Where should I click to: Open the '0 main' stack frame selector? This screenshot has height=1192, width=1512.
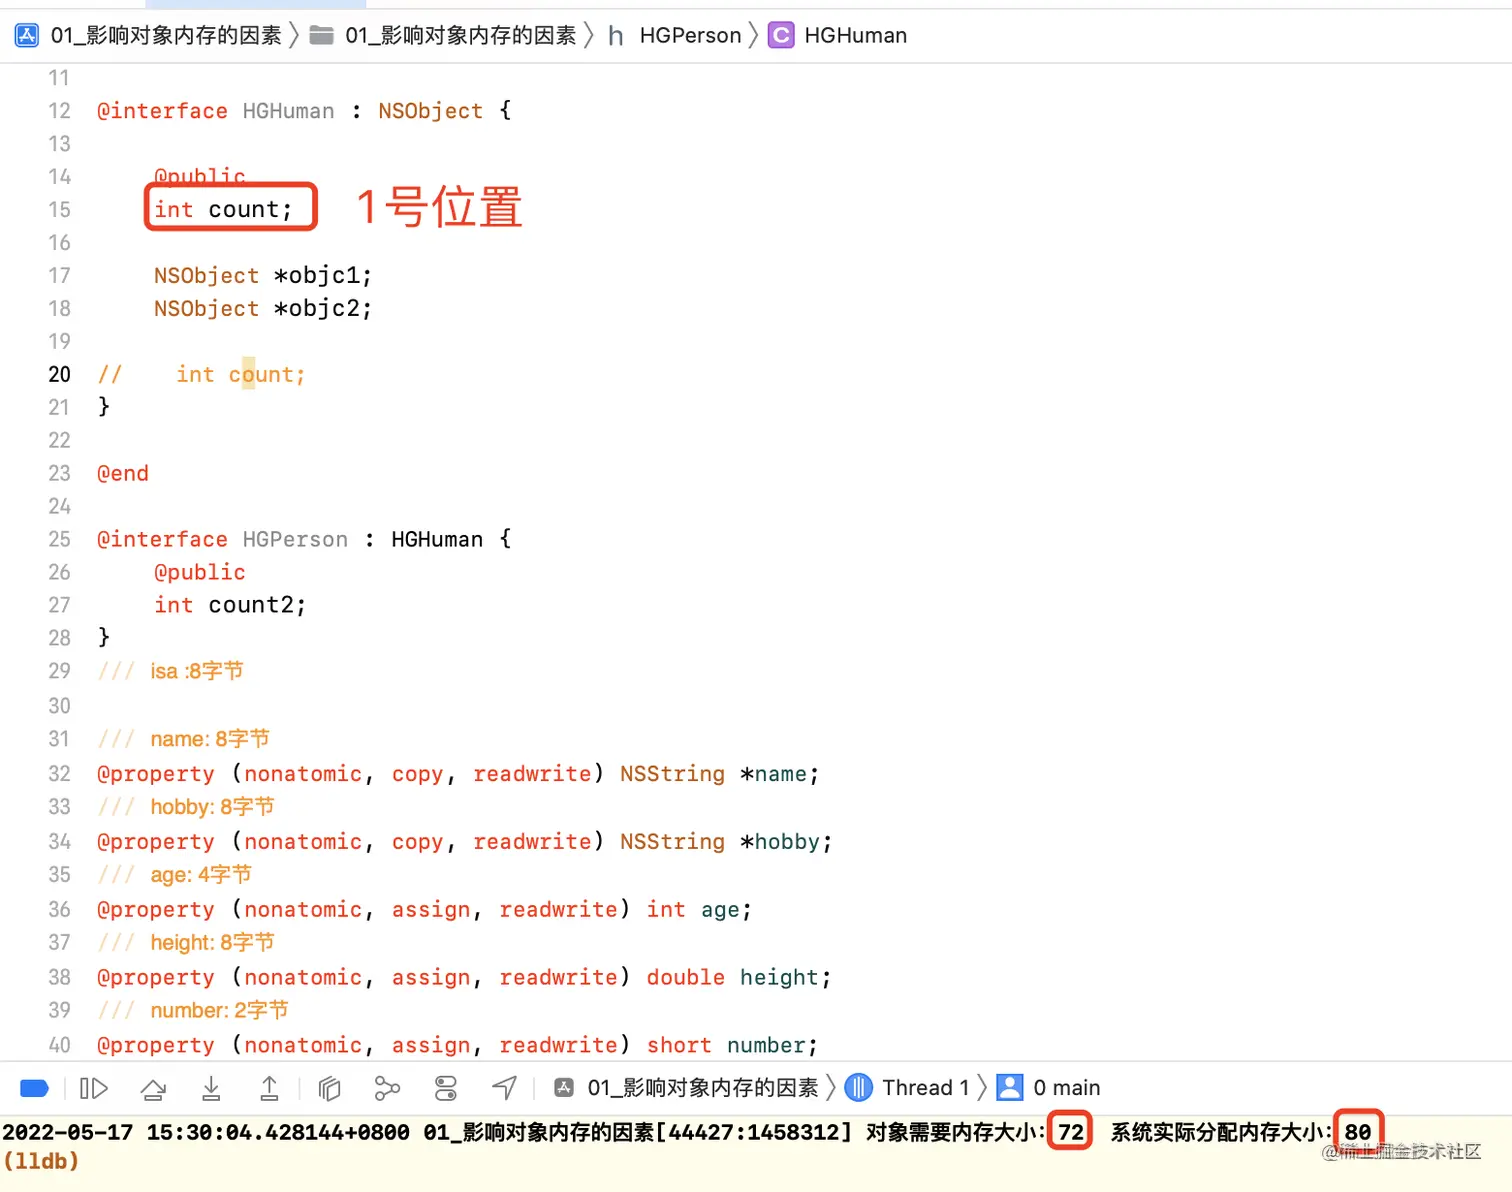pos(1067,1088)
